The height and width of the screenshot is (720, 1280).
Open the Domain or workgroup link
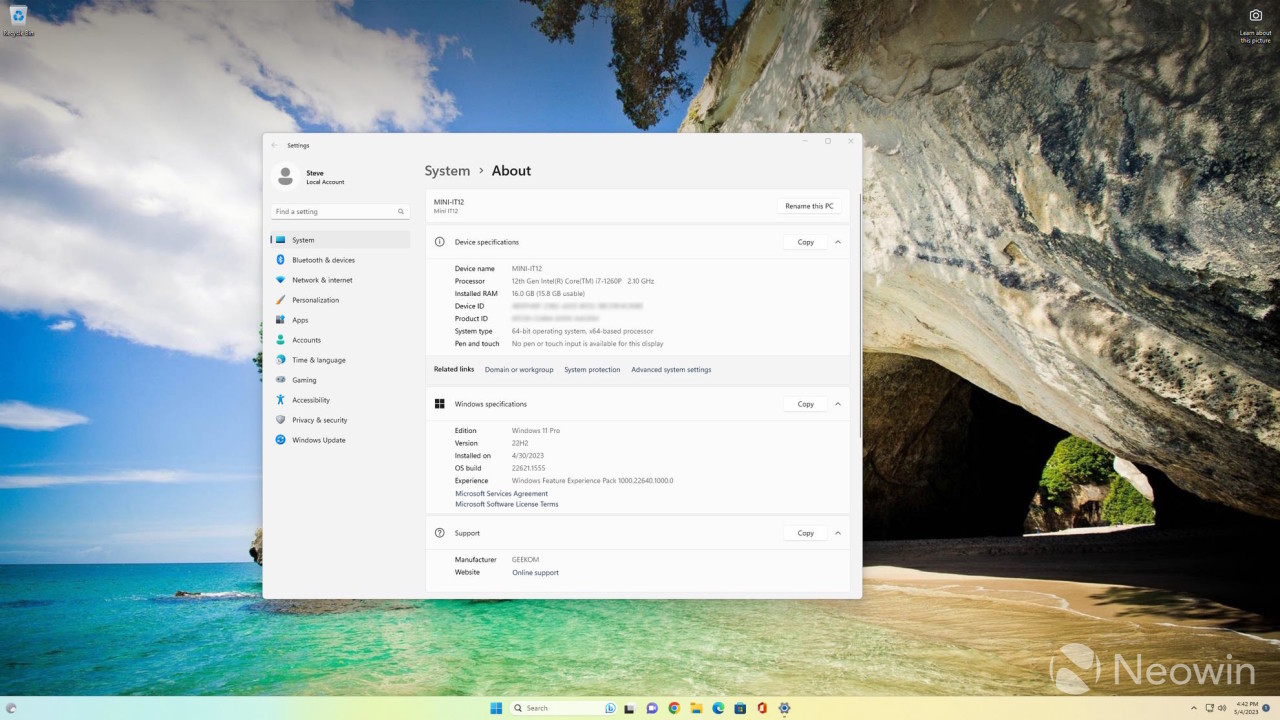(519, 370)
